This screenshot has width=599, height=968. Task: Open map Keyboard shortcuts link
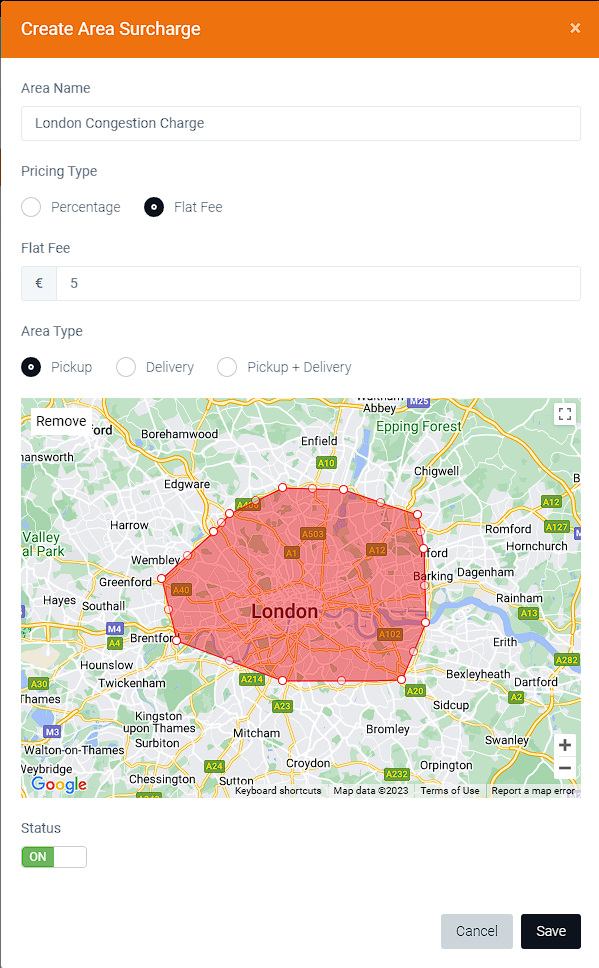(x=278, y=790)
